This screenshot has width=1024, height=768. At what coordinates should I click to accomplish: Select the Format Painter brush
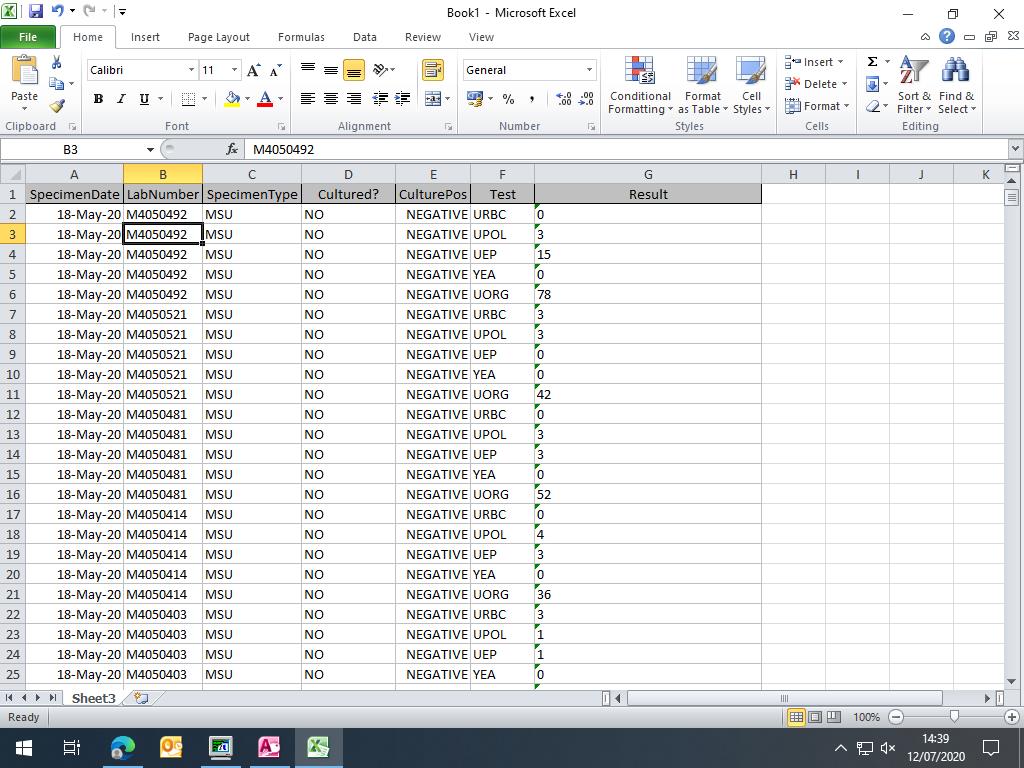(x=57, y=105)
